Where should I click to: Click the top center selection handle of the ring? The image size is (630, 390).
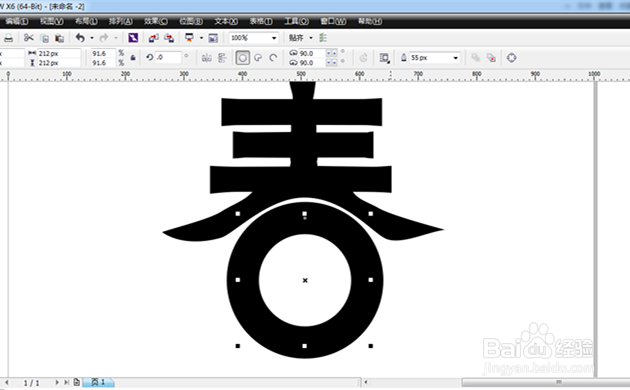305,214
